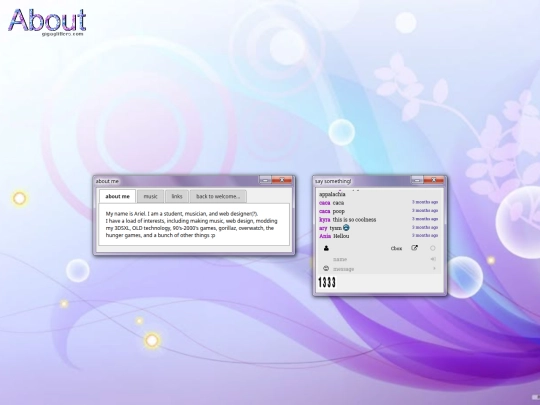The width and height of the screenshot is (540, 405).
Task: Minimize the "about me" window
Action: point(265,180)
